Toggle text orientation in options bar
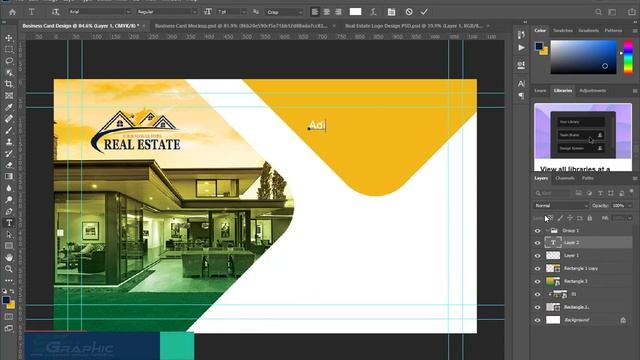This screenshot has height=360, width=640. click(56, 12)
